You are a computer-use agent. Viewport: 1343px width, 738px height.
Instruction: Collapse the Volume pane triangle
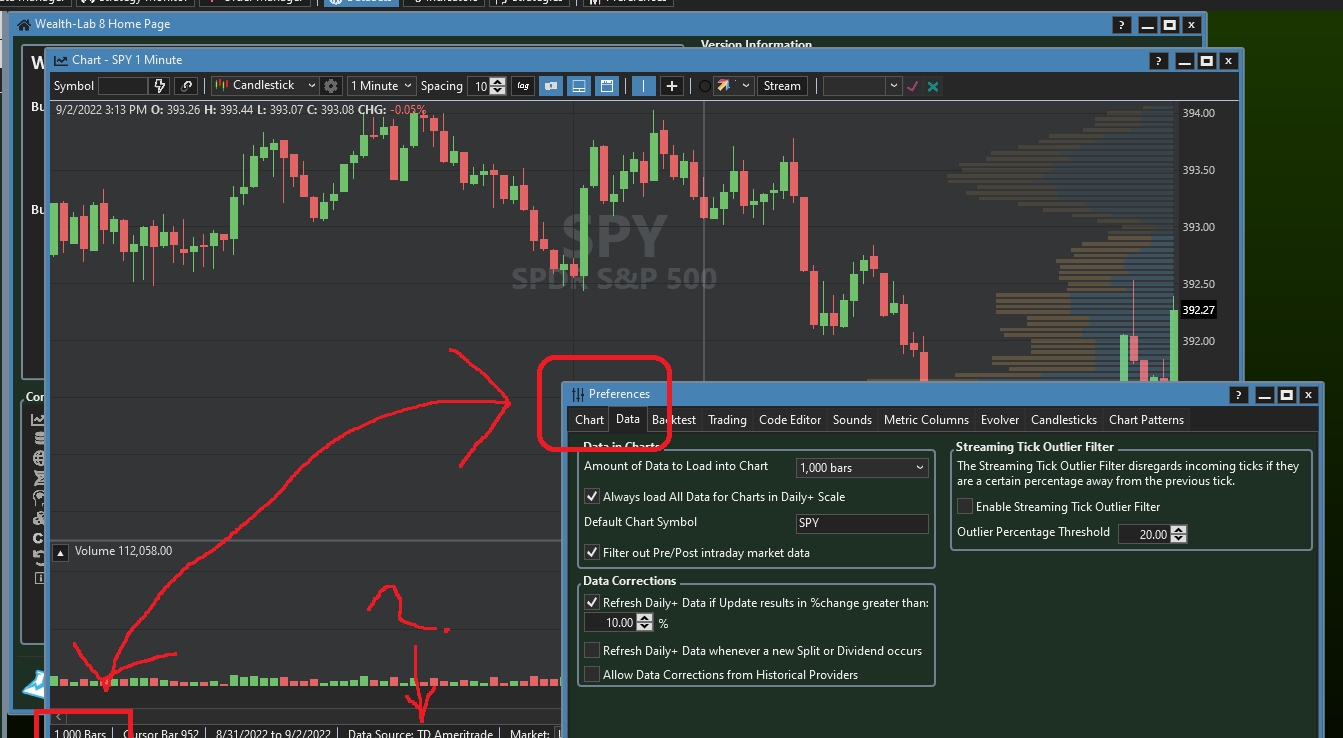60,552
